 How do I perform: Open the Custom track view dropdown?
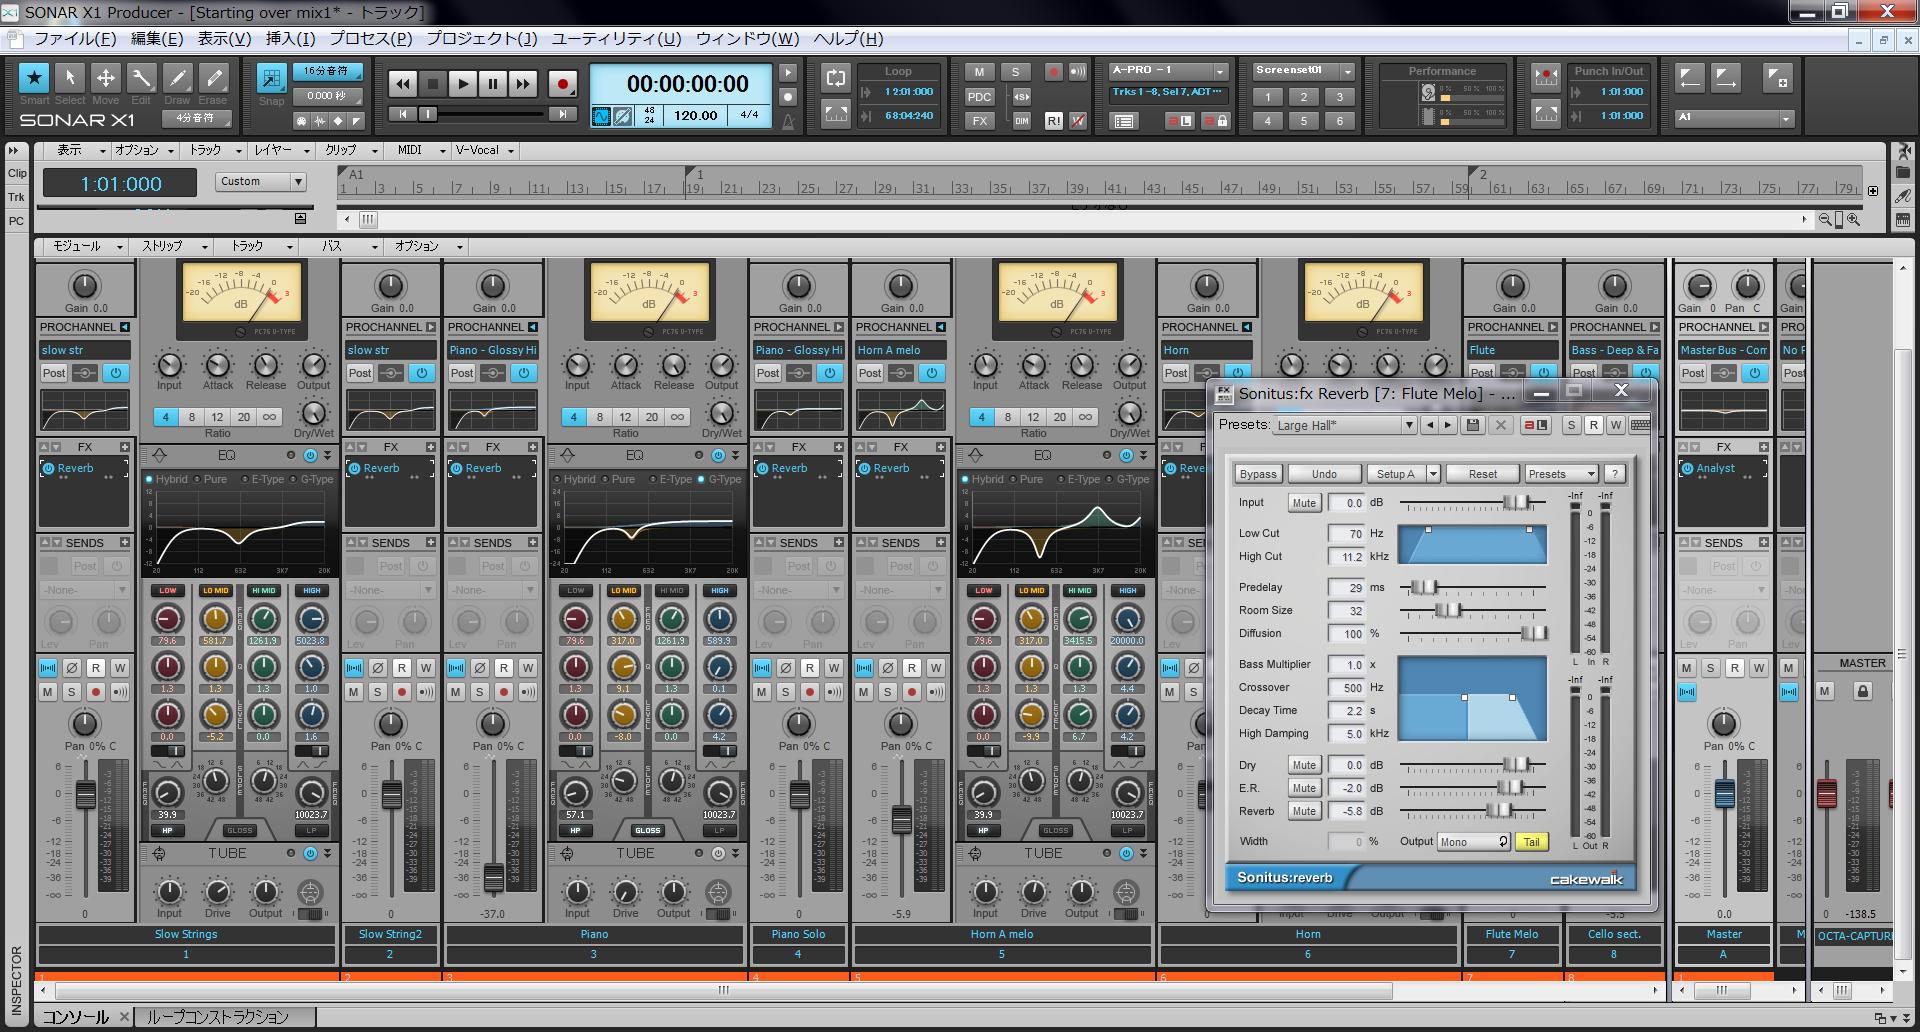point(261,181)
